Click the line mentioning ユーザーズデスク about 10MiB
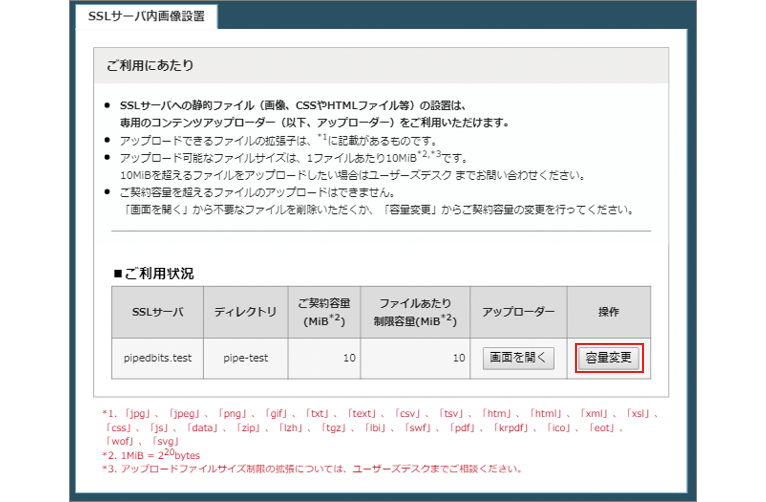766x502 pixels. (x=352, y=175)
